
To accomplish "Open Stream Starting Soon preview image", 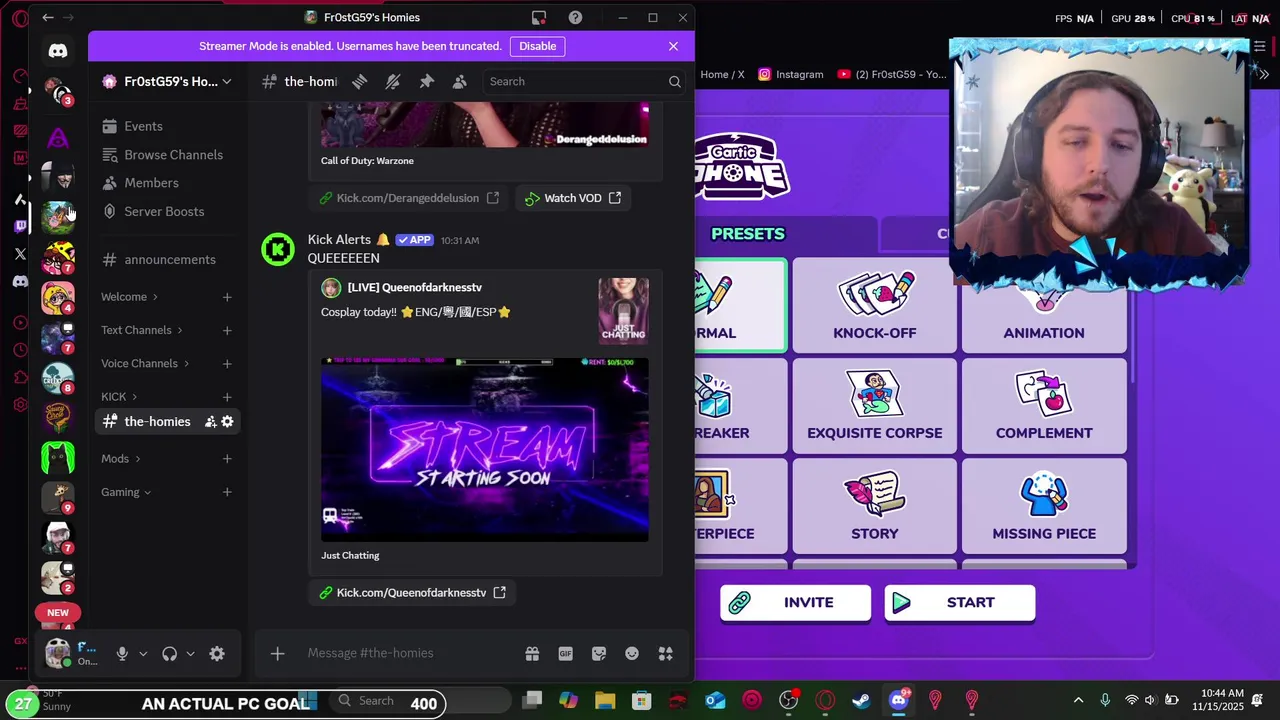I will point(485,449).
